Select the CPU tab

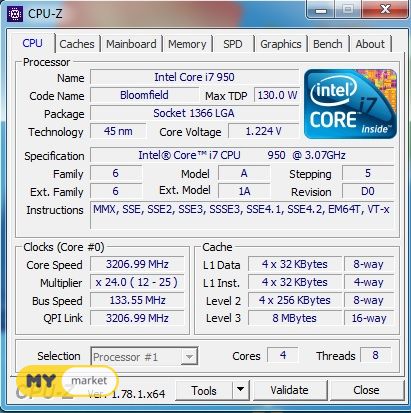pyautogui.click(x=32, y=43)
